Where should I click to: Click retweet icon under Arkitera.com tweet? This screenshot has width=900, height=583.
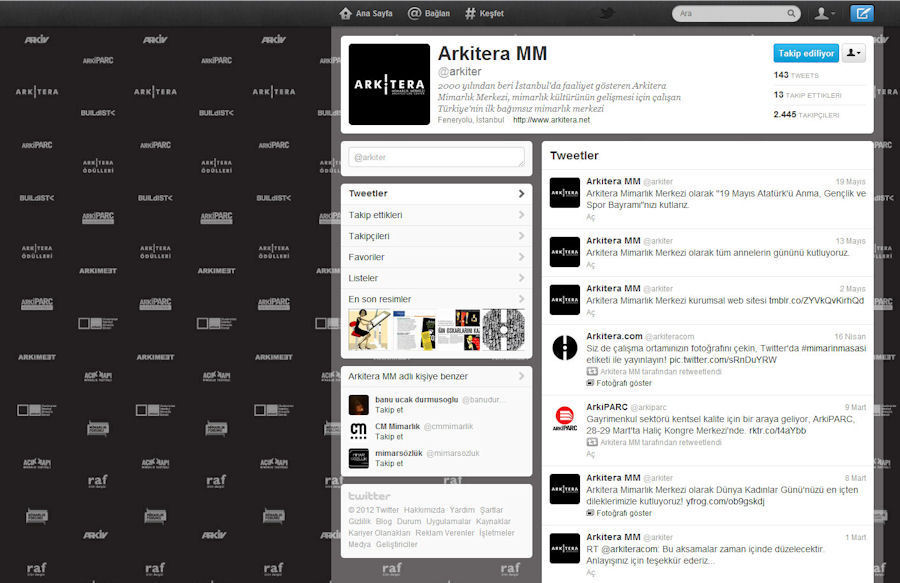pos(592,372)
